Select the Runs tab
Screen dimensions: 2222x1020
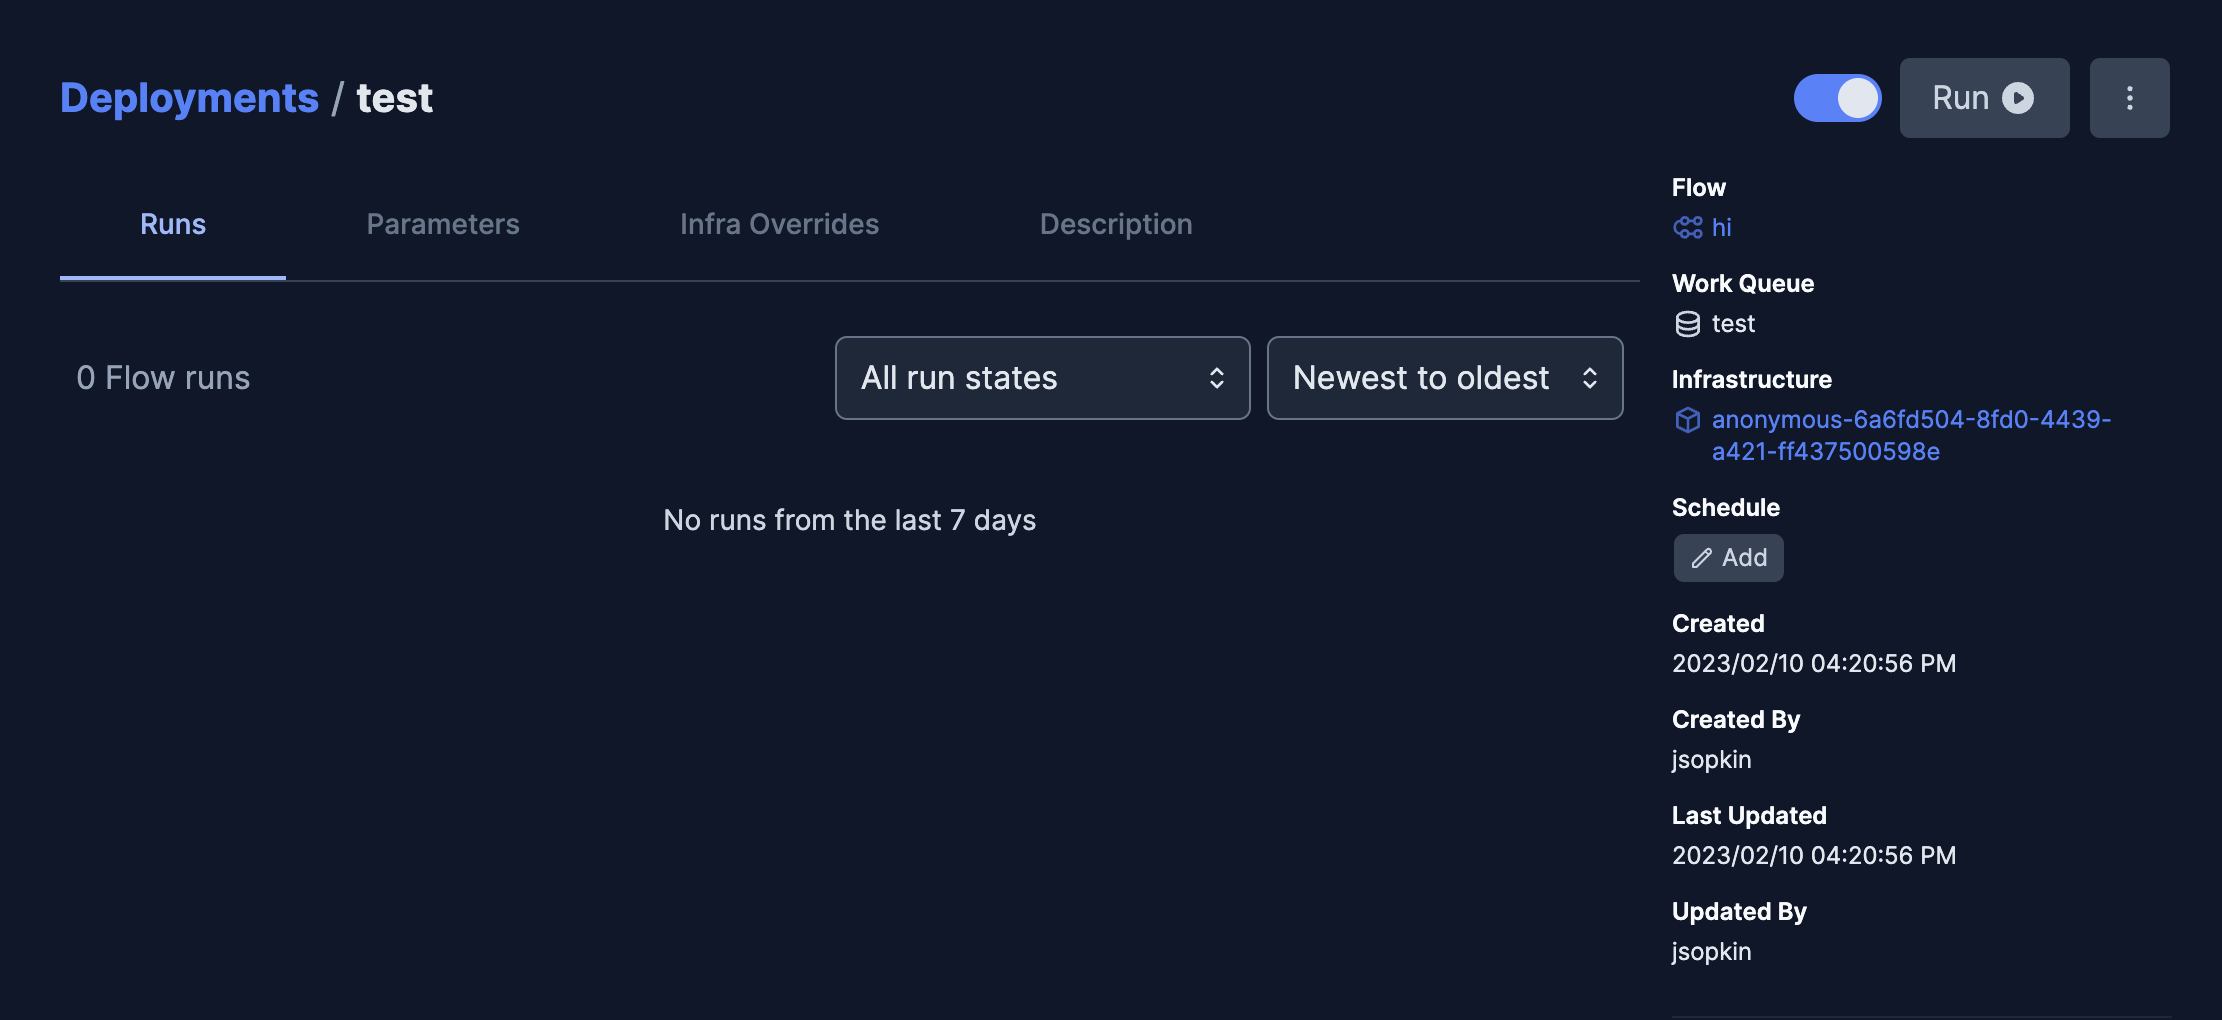[x=172, y=224]
